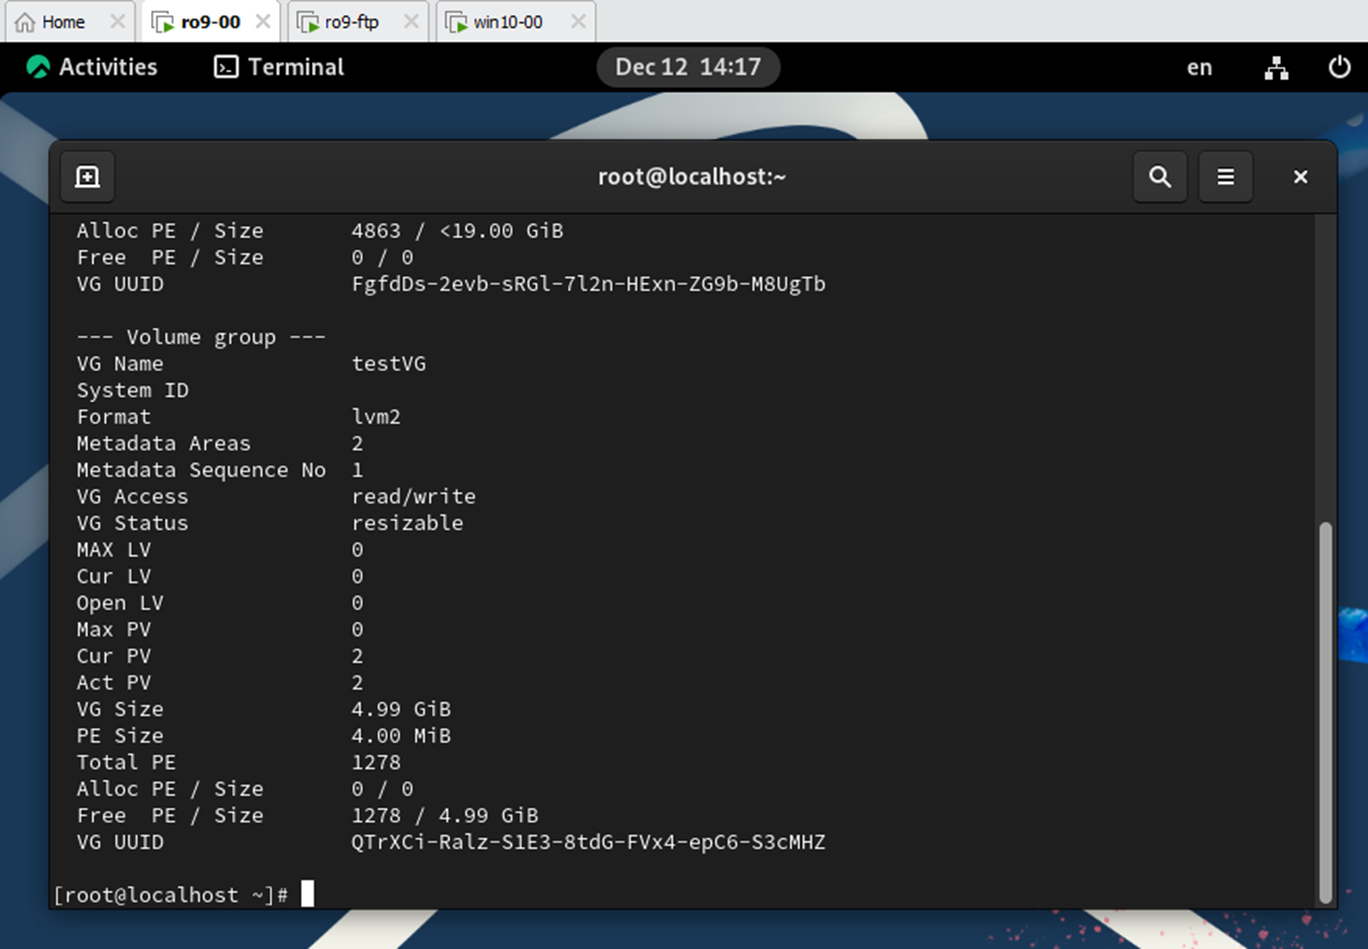This screenshot has width=1368, height=949.
Task: Click the network status icon
Action: pos(1276,67)
